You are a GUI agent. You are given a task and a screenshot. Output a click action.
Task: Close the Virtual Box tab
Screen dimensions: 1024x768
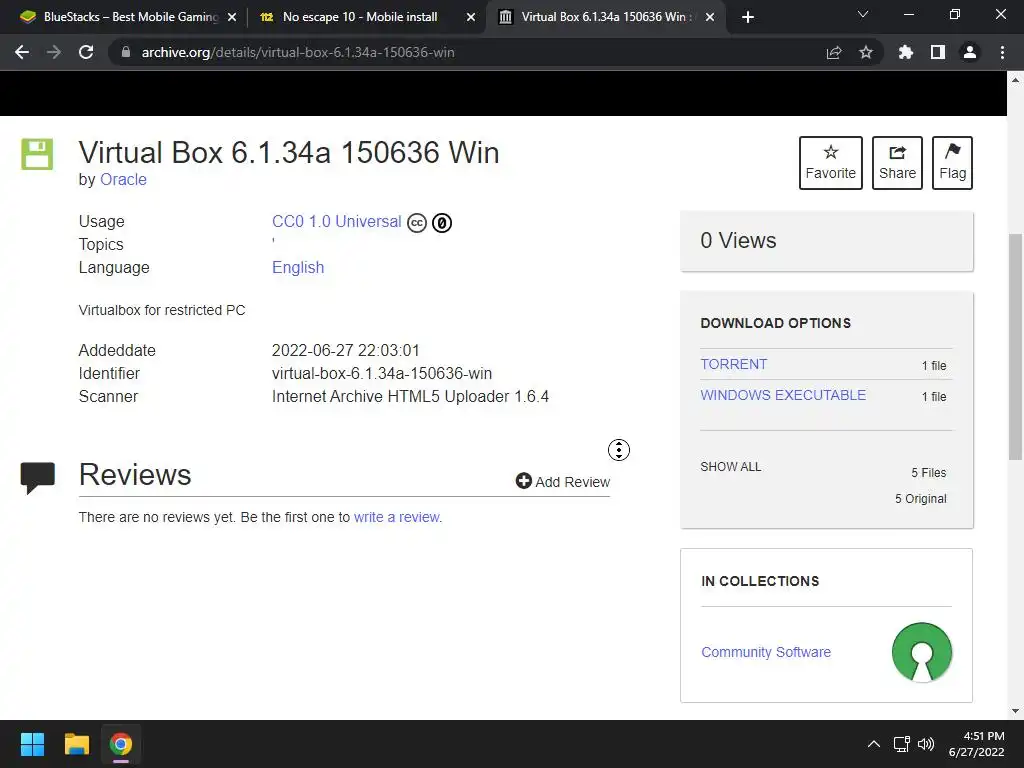point(710,17)
